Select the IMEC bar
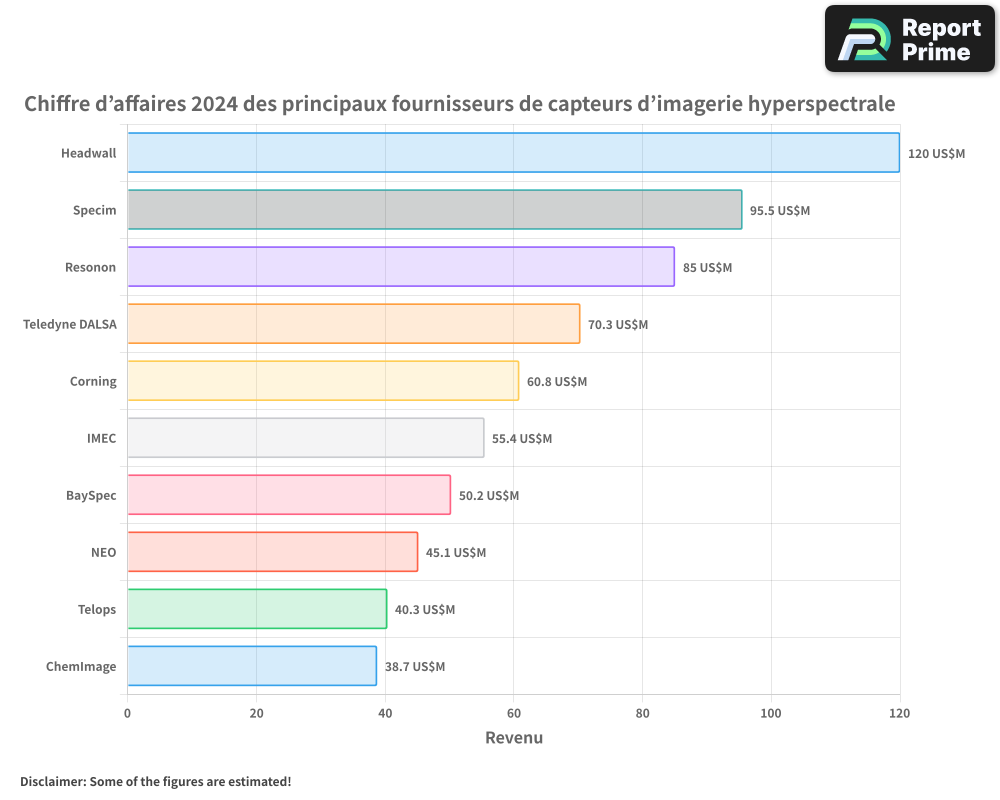This screenshot has height=800, width=1000. click(305, 438)
